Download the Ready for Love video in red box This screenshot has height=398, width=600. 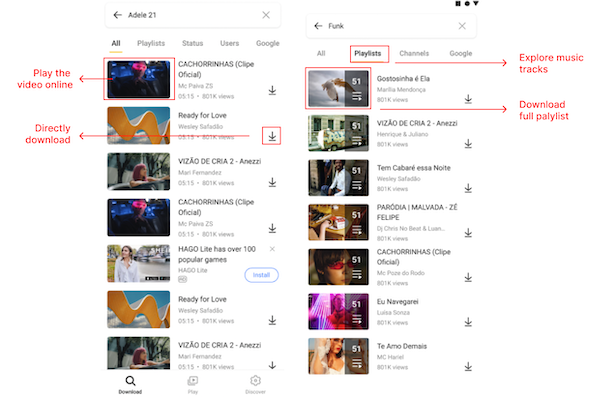(x=272, y=136)
